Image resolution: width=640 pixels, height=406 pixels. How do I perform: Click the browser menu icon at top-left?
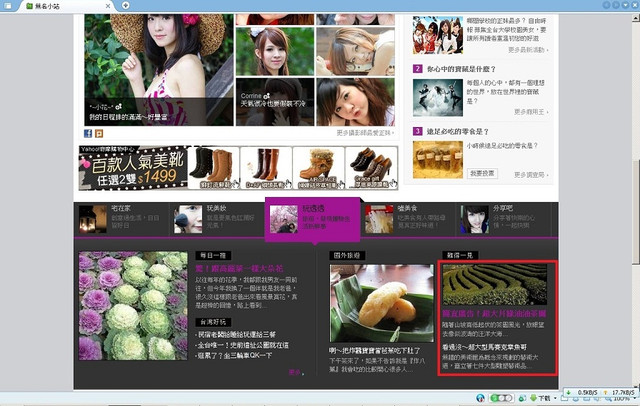point(8,6)
